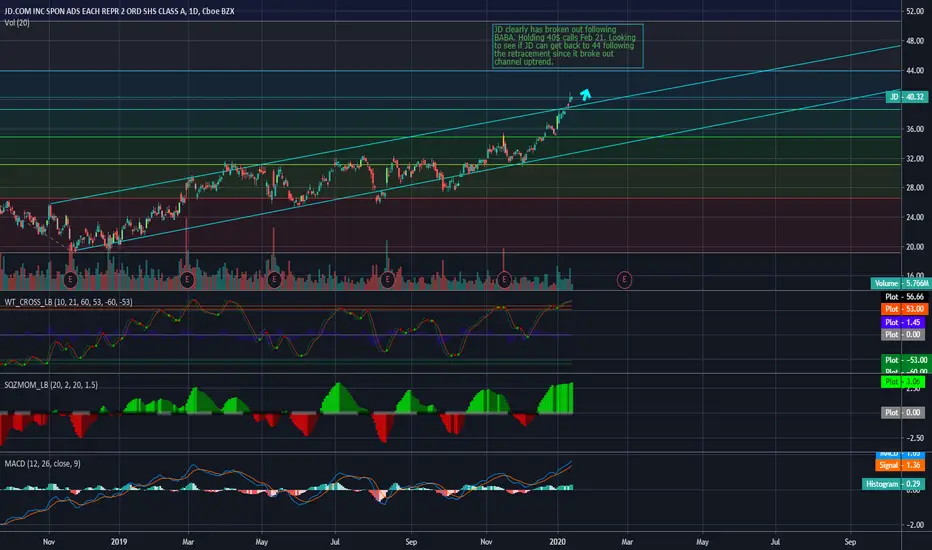Click the black Plot 56.66 value label
The image size is (932, 550).
(x=903, y=297)
